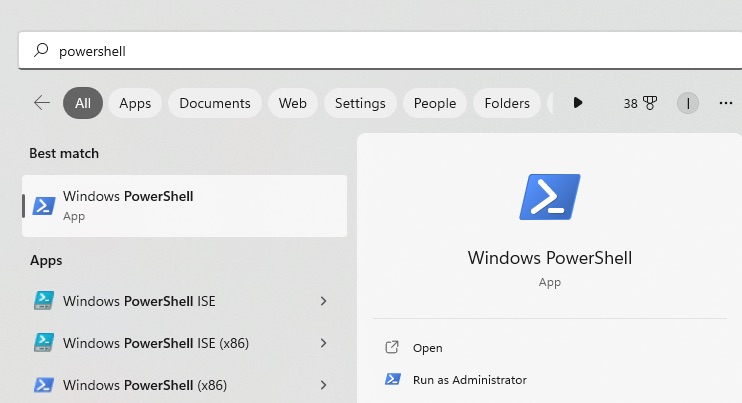This screenshot has height=403, width=742.
Task: Switch to the Apps filter
Action: click(135, 103)
